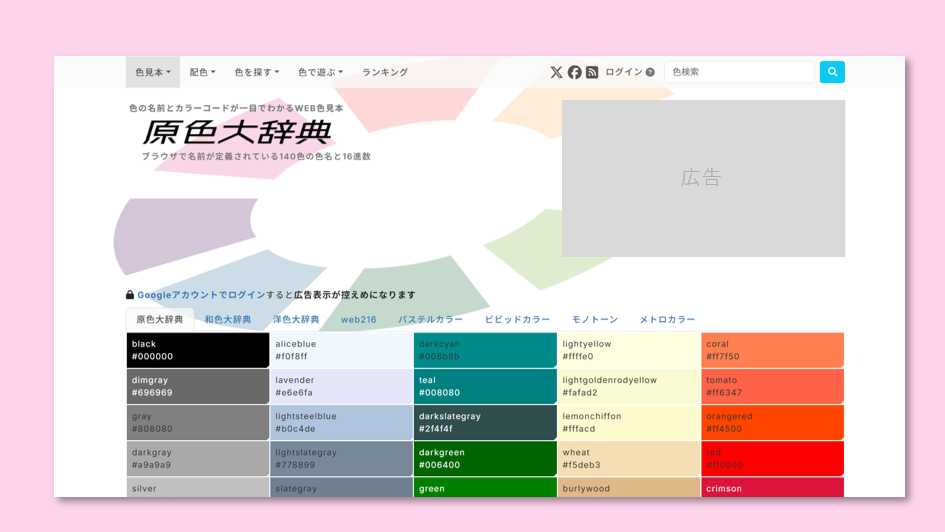Expand the 色見本 dropdown menu
The height and width of the screenshot is (532, 945).
(x=152, y=72)
